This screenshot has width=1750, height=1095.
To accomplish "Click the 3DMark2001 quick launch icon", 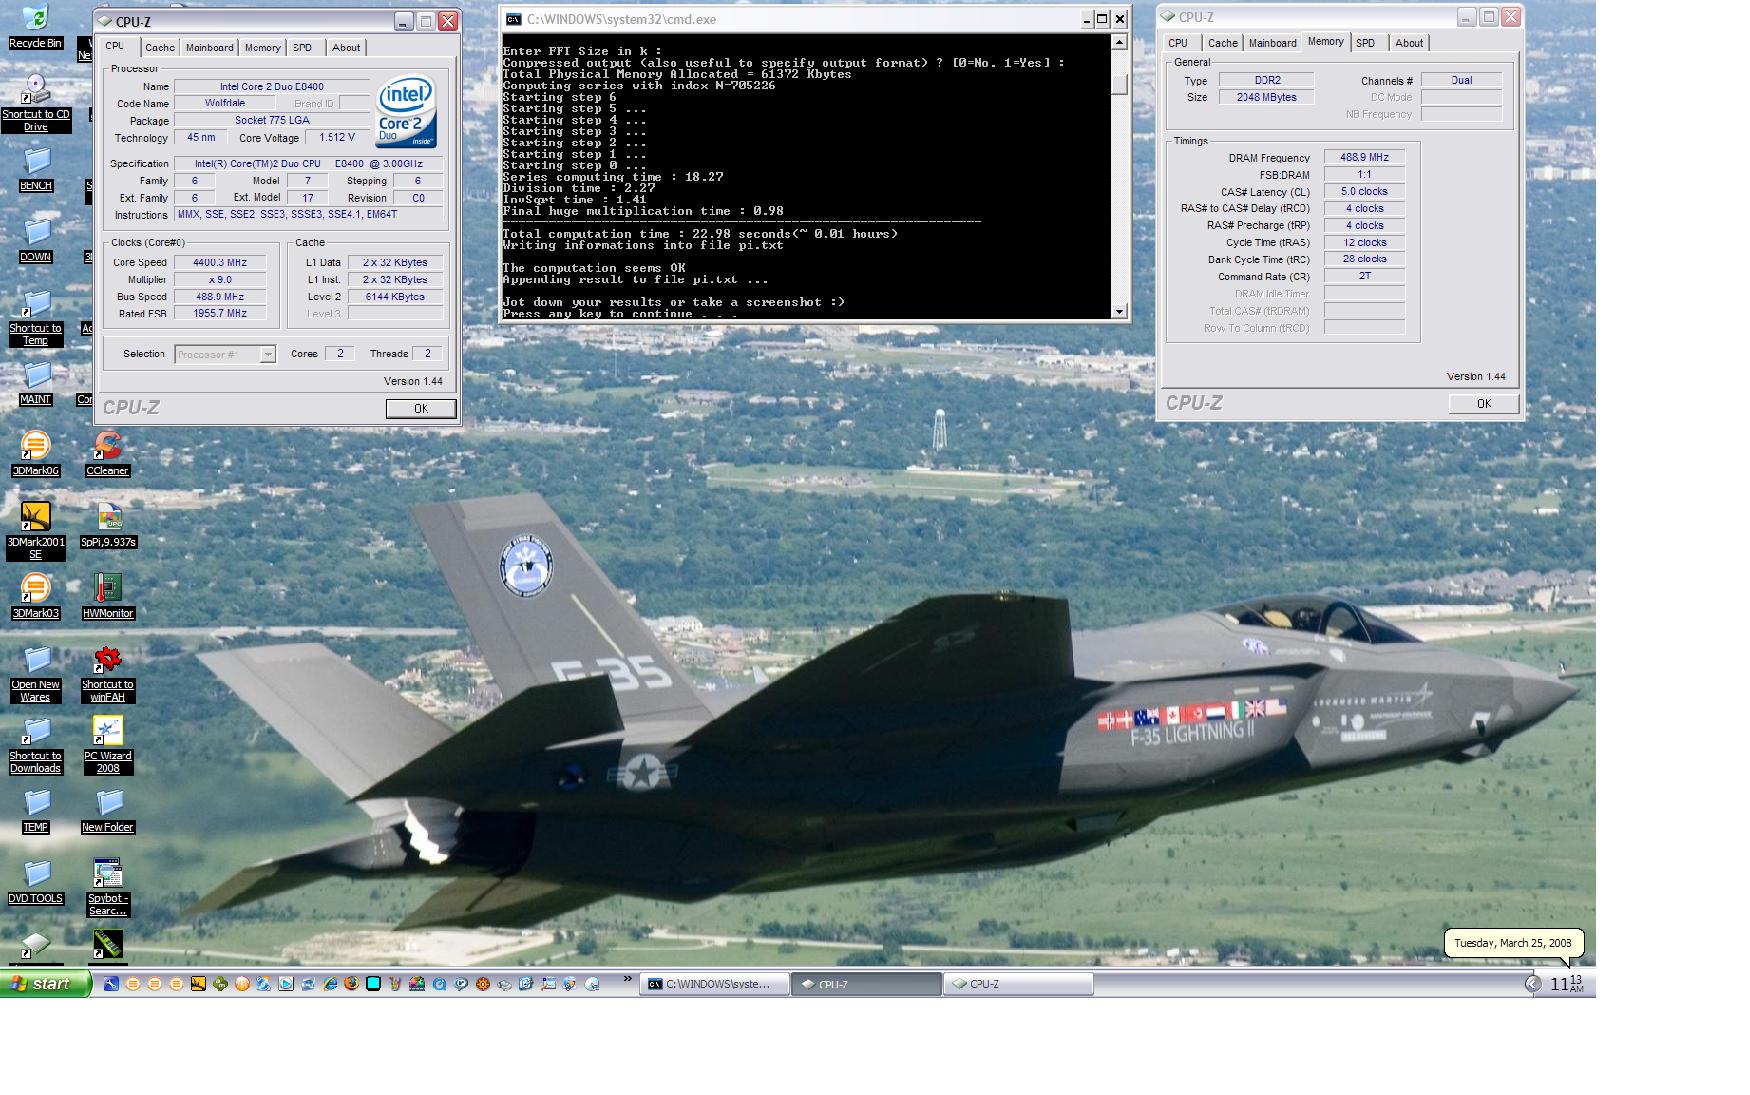I will (198, 984).
